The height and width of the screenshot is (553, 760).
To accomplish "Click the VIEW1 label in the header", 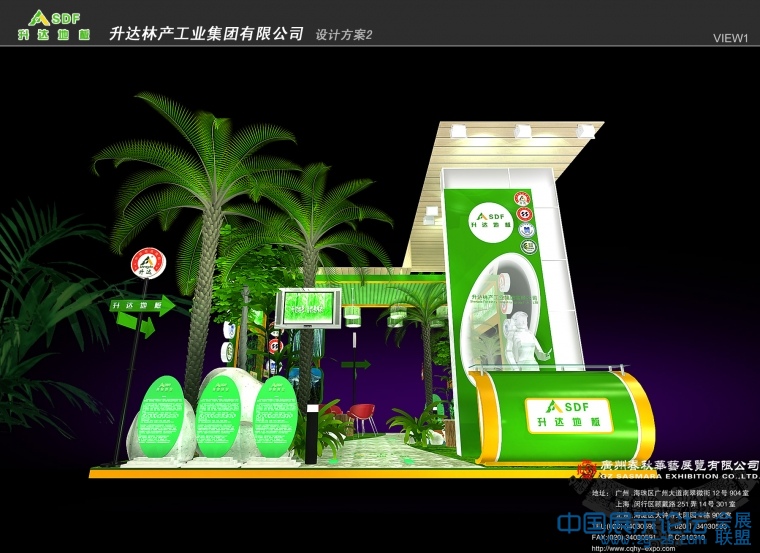I will tap(730, 38).
